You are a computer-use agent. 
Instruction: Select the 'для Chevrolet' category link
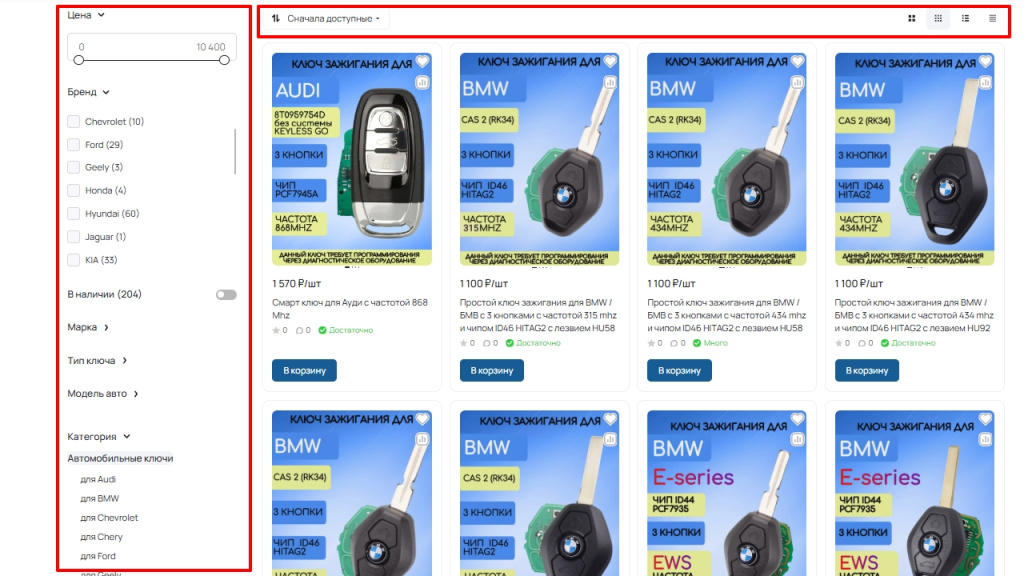(108, 518)
